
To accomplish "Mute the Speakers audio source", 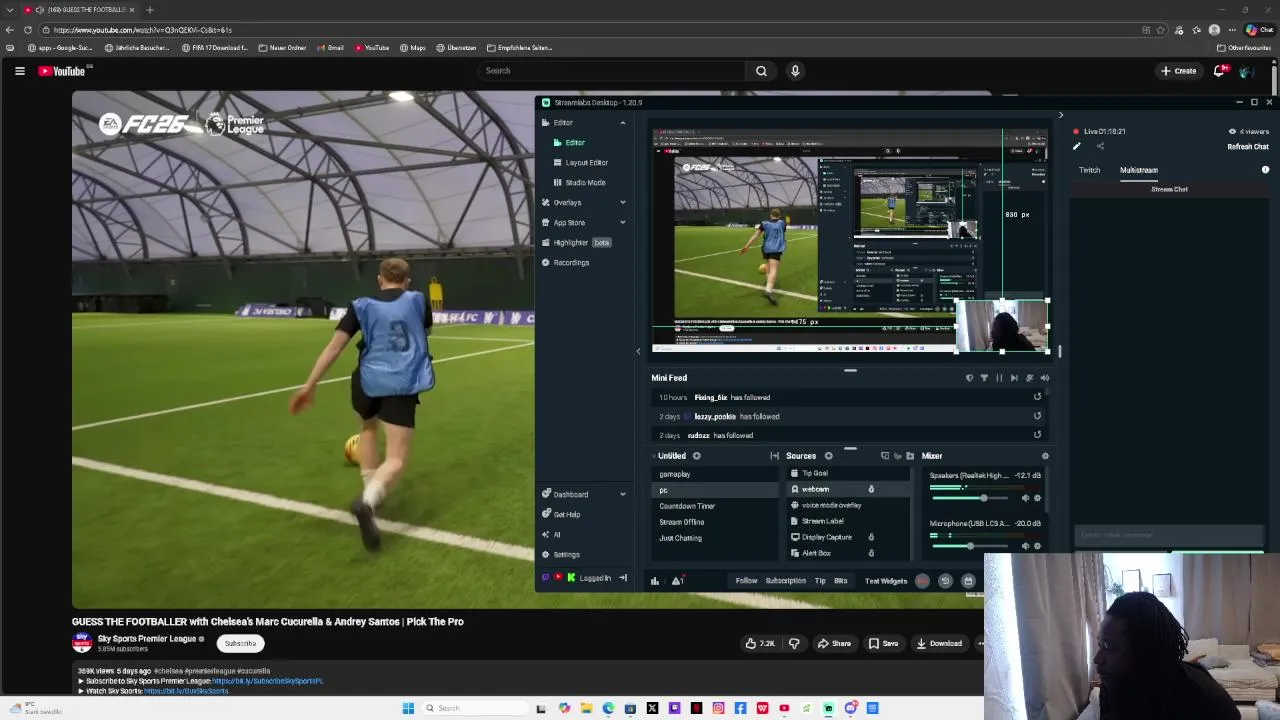I will pos(1026,498).
